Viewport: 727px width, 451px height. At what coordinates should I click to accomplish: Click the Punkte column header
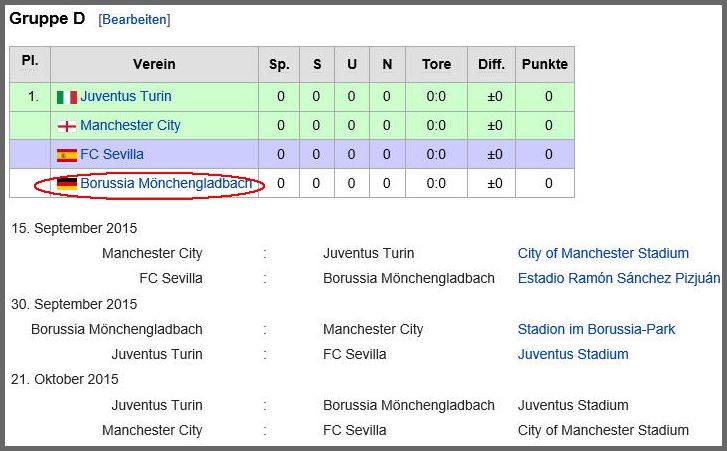click(545, 64)
